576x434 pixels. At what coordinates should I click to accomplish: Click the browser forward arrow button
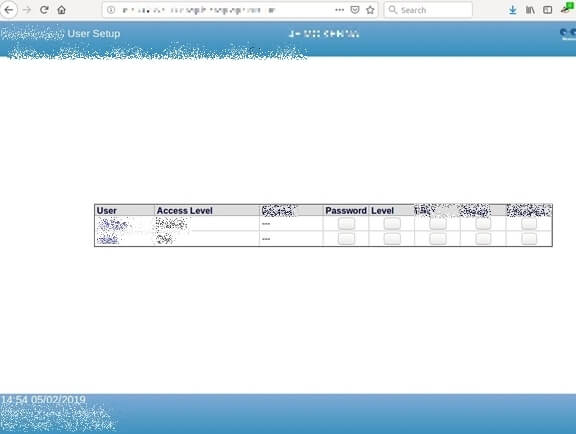(x=27, y=10)
